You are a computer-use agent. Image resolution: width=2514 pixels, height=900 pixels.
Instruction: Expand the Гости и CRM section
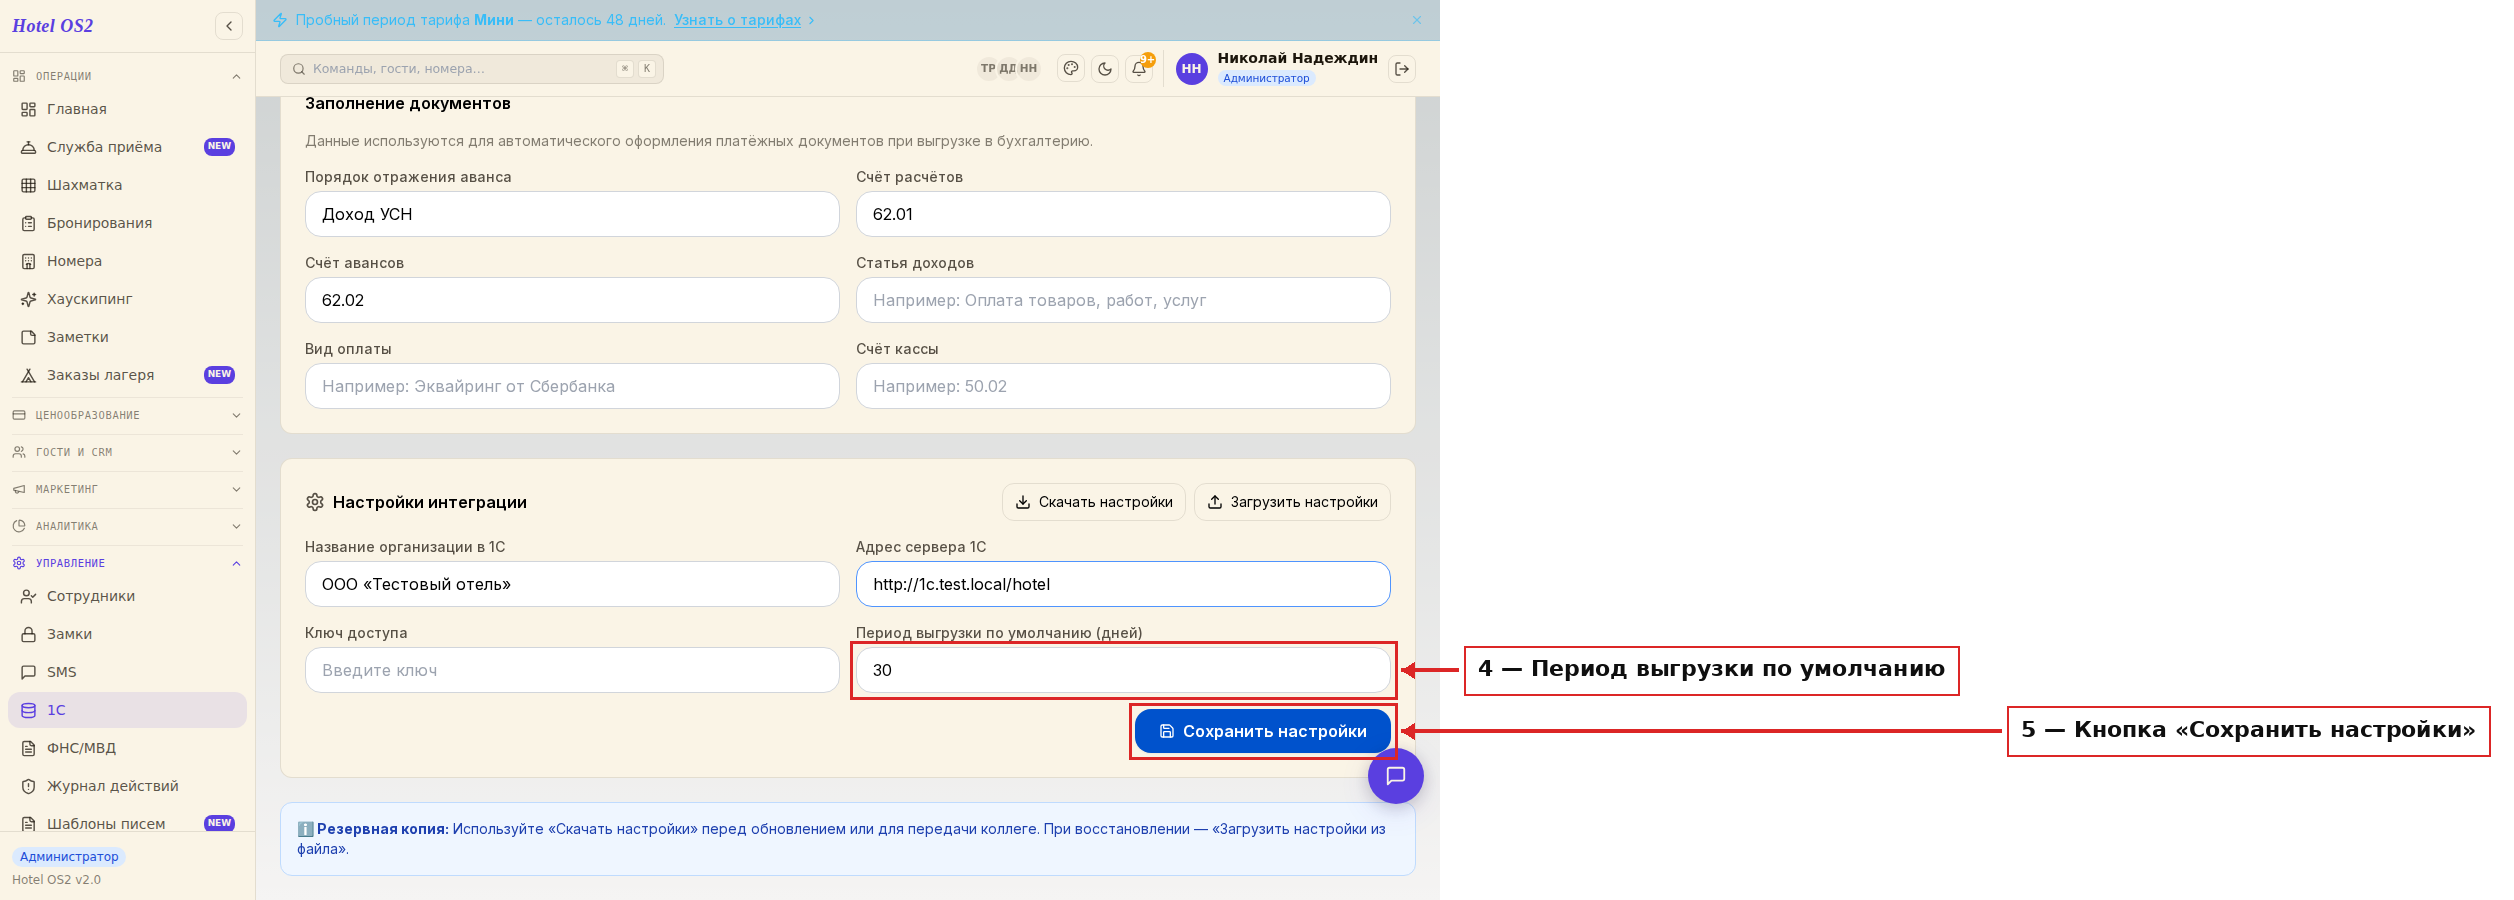click(127, 452)
